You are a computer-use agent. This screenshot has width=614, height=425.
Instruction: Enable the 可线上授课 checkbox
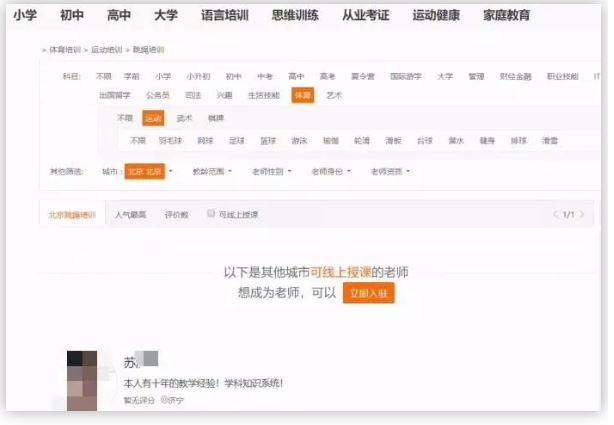pos(211,214)
